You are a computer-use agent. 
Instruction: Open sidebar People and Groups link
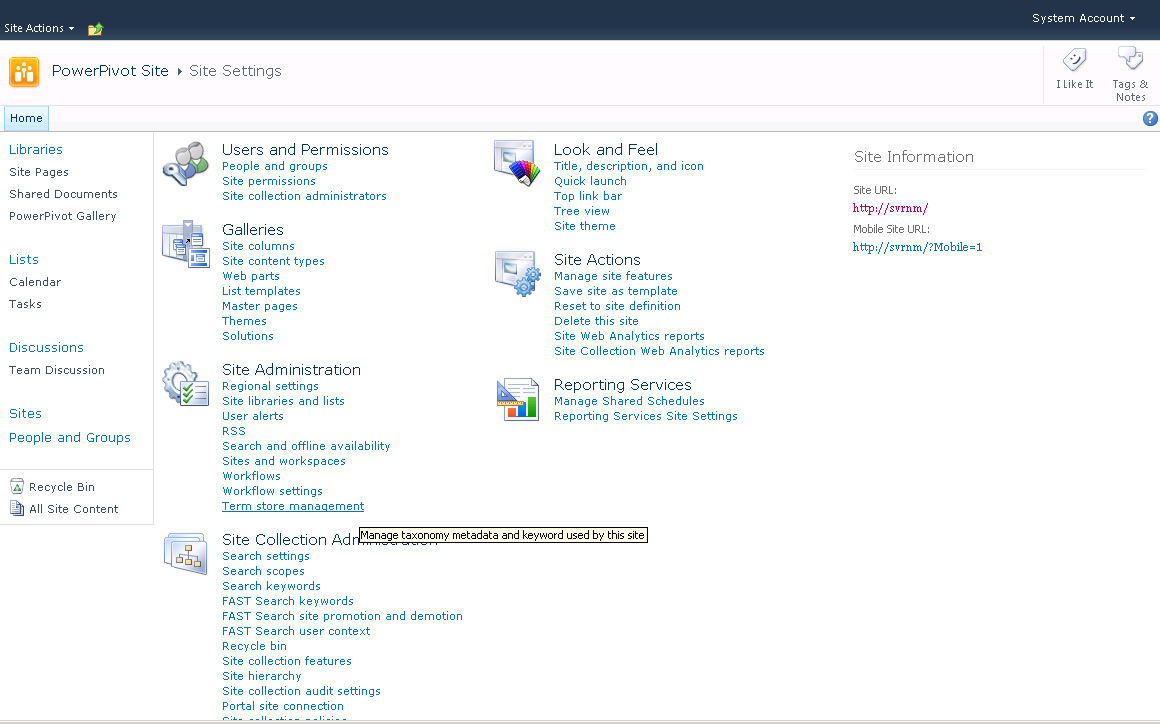coord(70,438)
